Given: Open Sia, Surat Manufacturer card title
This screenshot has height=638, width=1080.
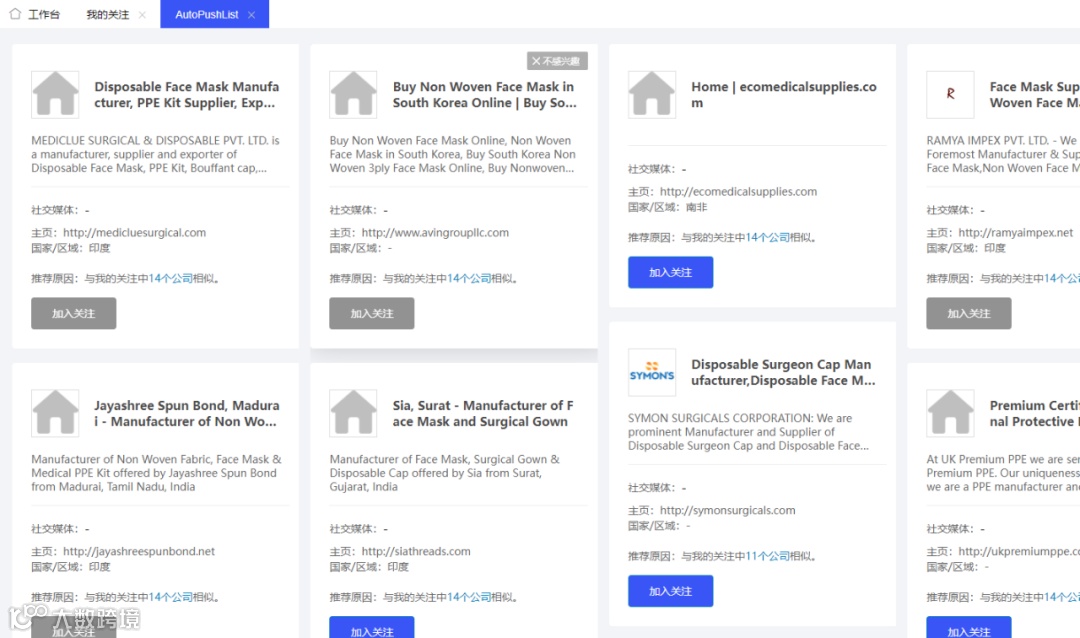Looking at the screenshot, I should coord(483,413).
